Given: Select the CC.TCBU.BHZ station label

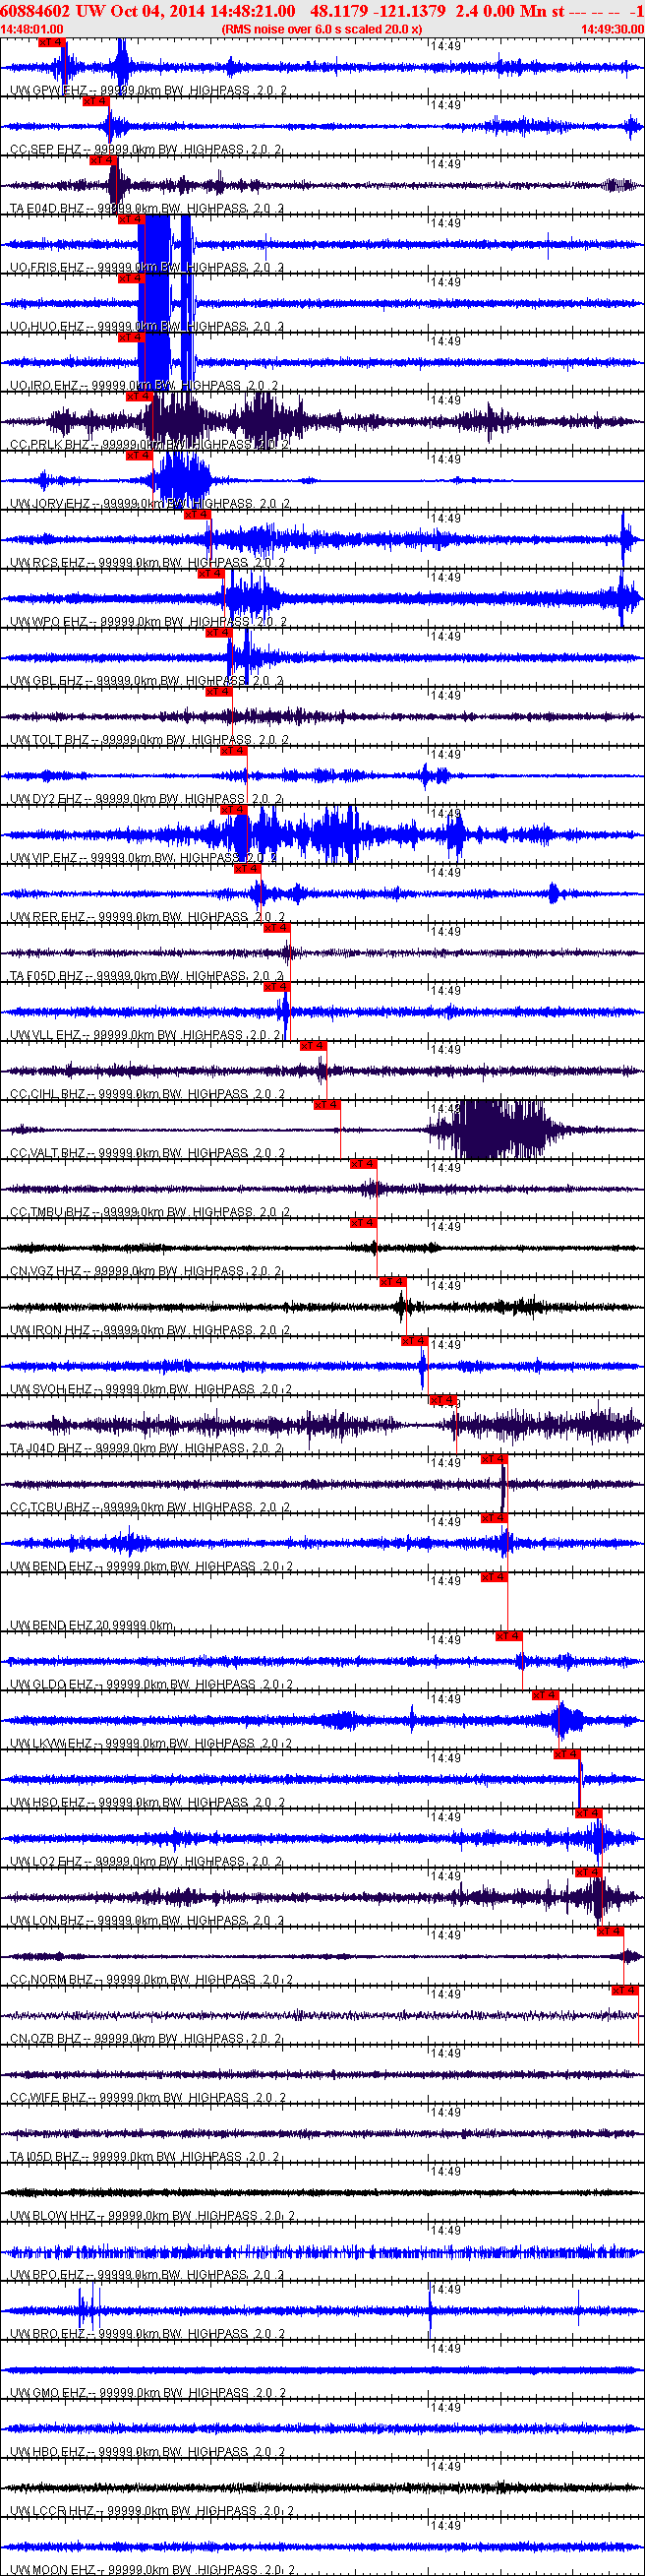Looking at the screenshot, I should 150,1507.
